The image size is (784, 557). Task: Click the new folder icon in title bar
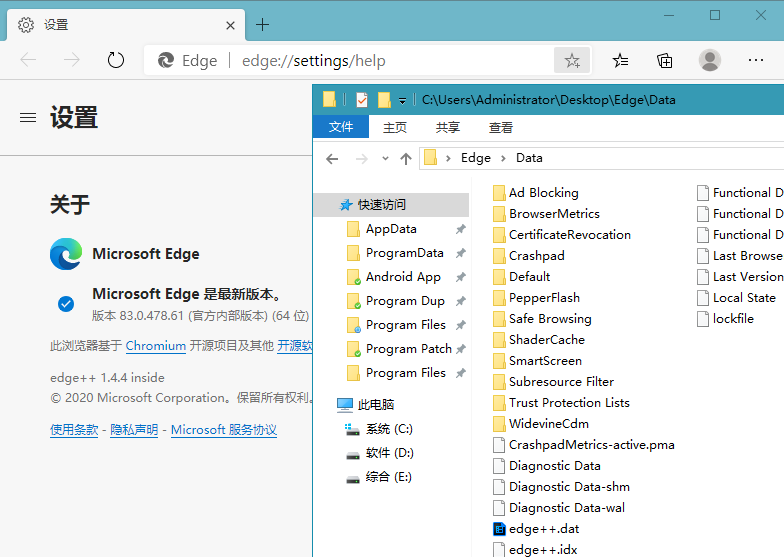coord(384,100)
